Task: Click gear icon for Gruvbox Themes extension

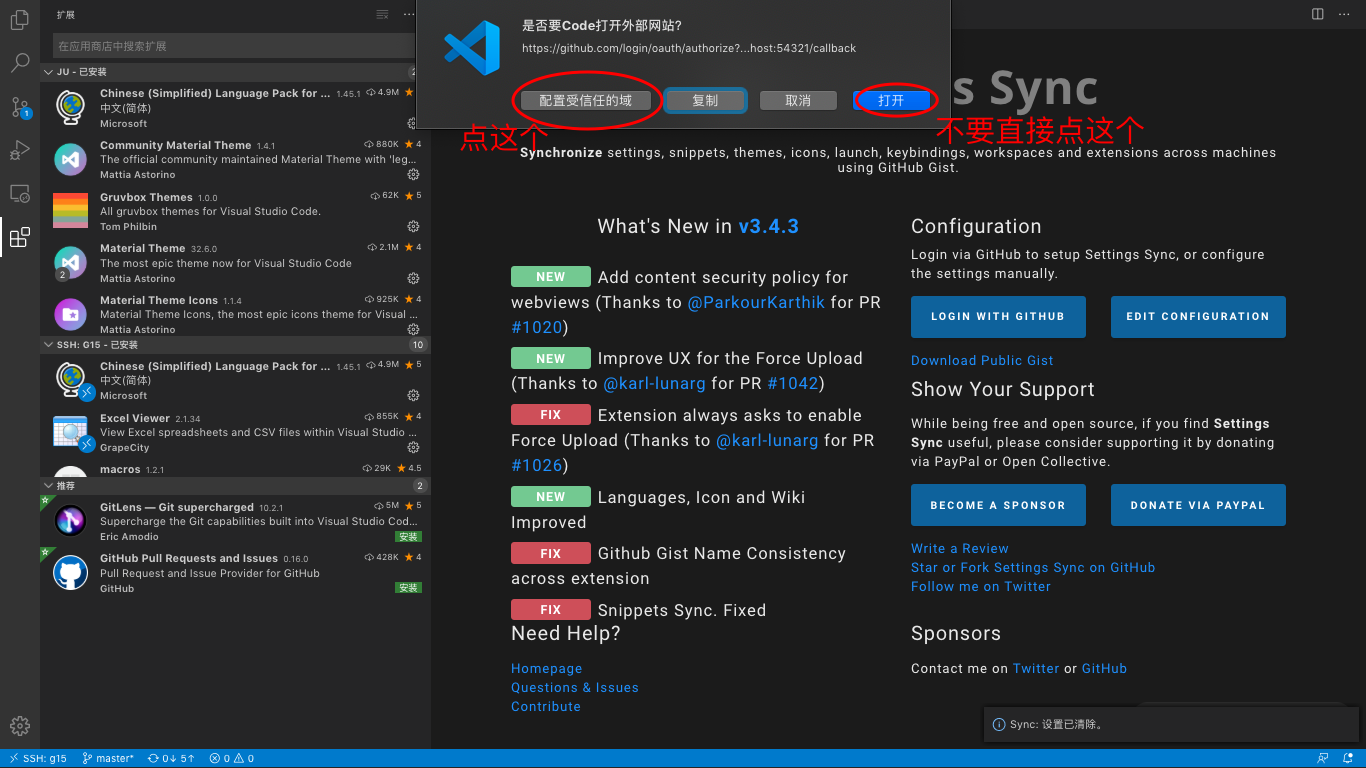Action: click(413, 227)
